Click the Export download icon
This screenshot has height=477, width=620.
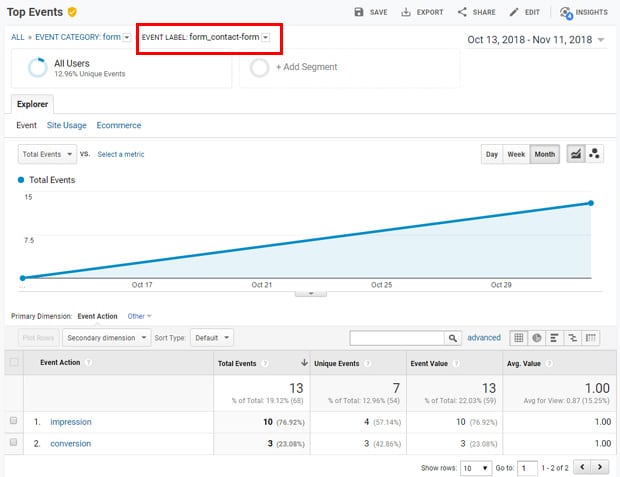click(x=406, y=12)
